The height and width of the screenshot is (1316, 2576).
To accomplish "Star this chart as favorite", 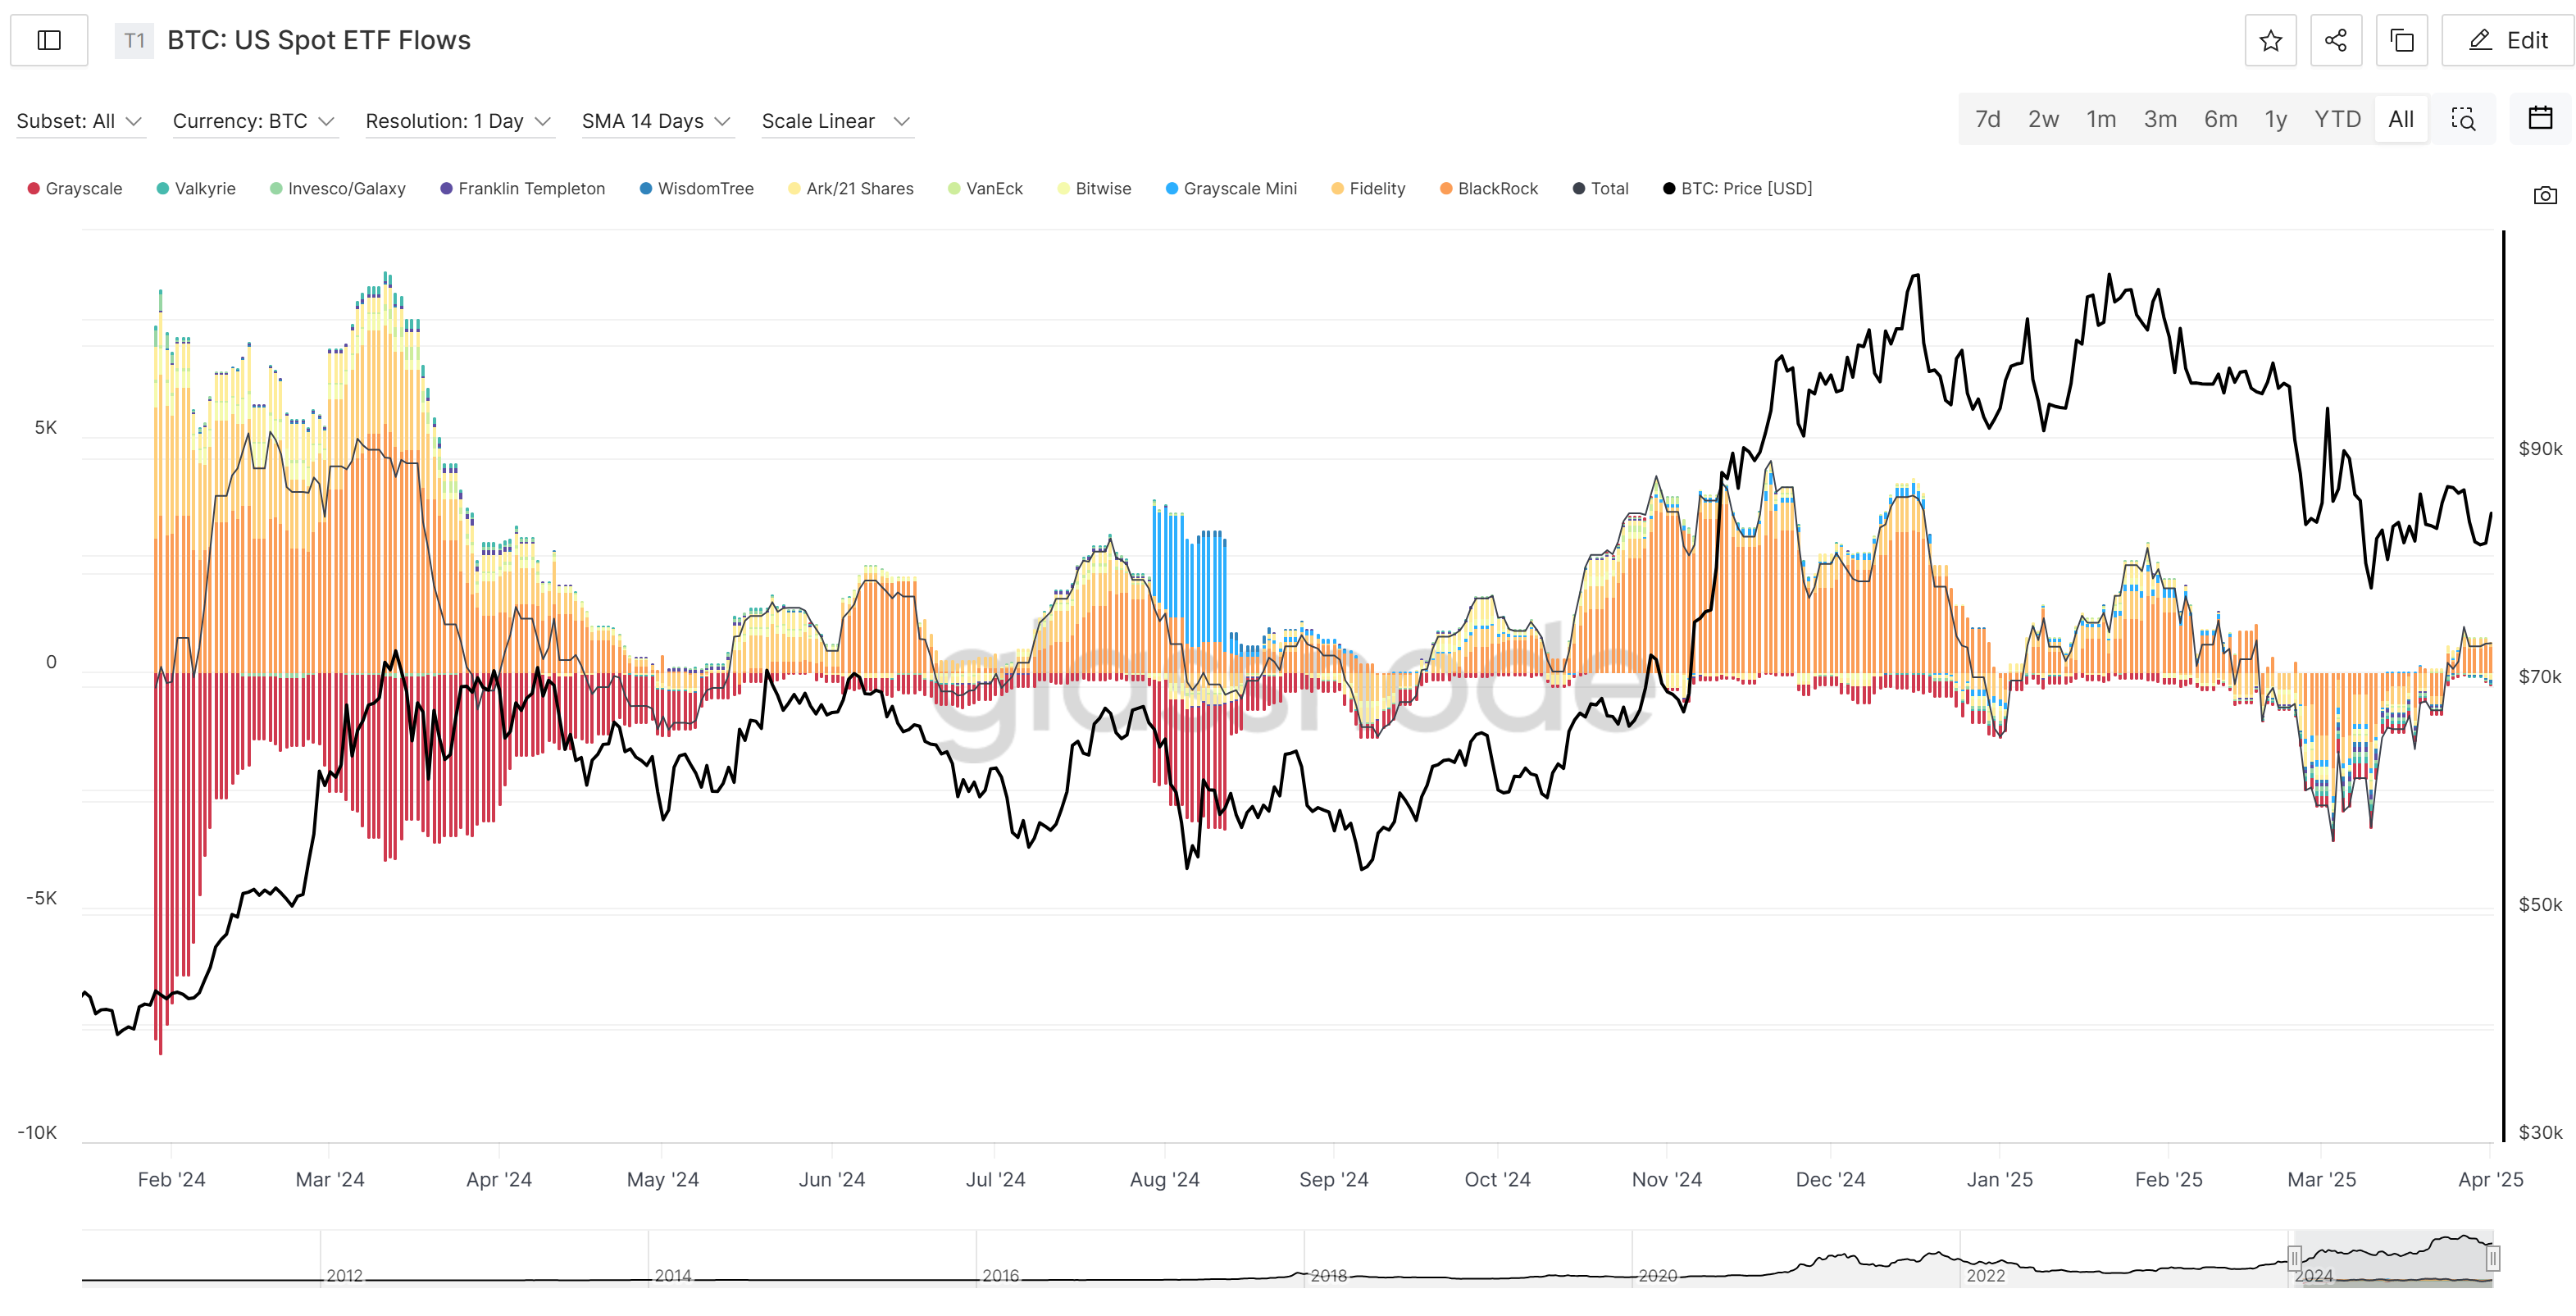I will click(x=2270, y=40).
